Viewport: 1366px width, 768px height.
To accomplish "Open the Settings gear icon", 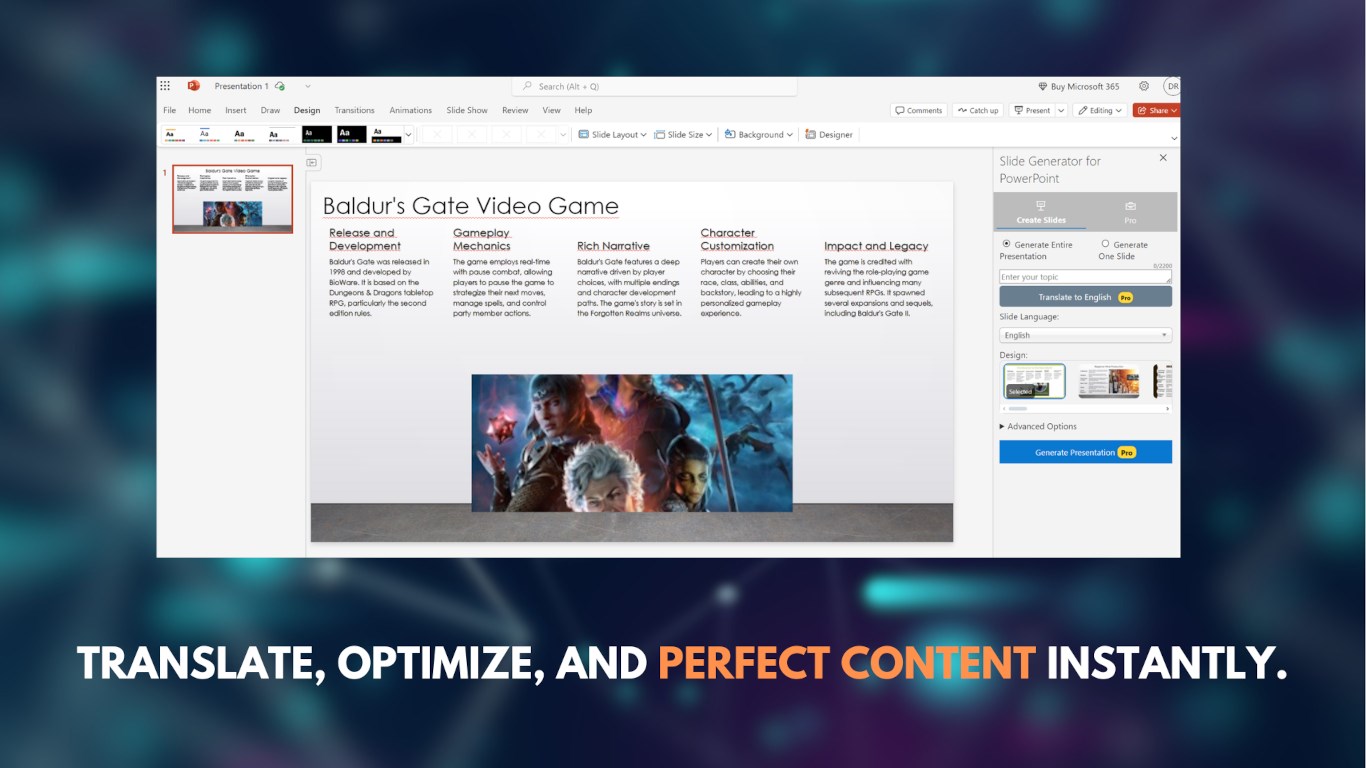I will pos(1144,86).
